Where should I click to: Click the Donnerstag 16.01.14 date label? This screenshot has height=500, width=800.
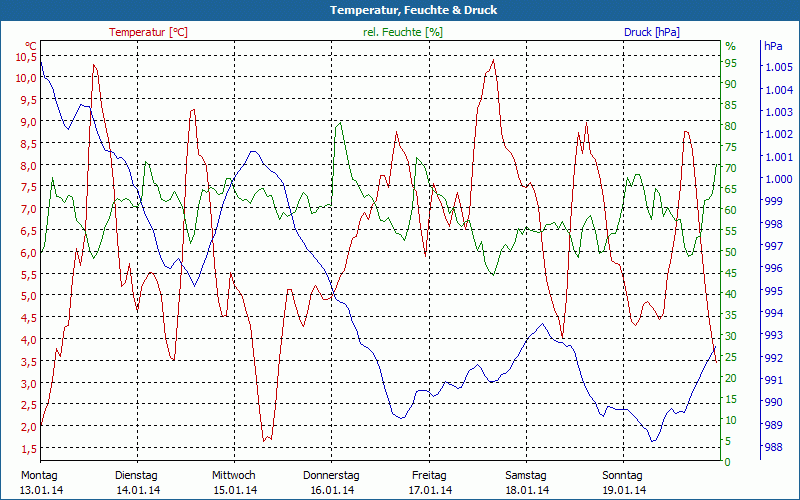pyautogui.click(x=332, y=482)
